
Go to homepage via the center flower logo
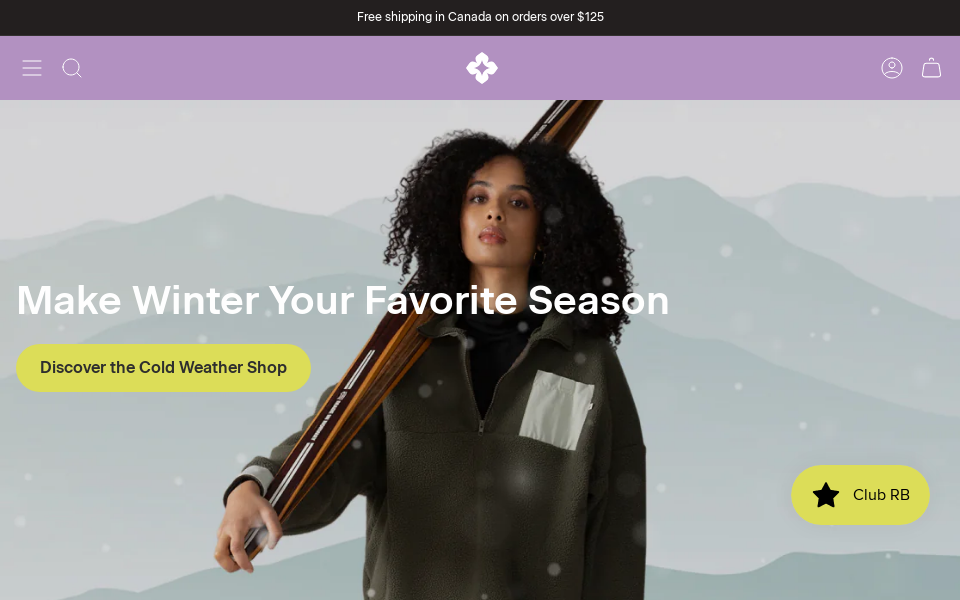482,68
